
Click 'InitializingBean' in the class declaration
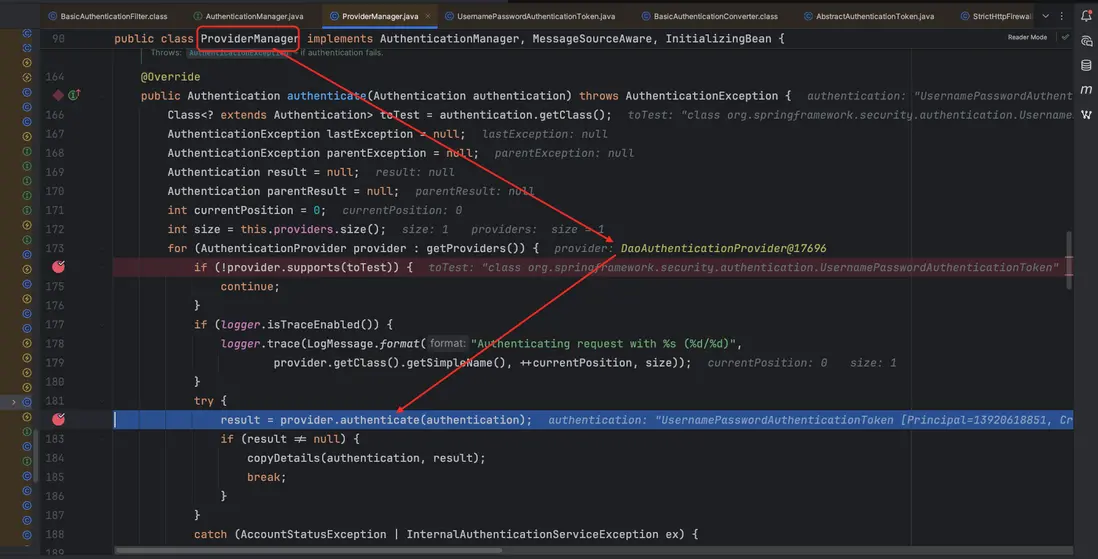point(718,39)
